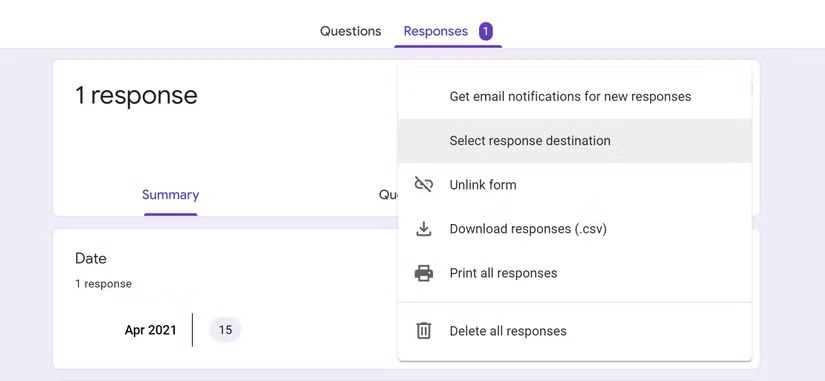825x381 pixels.
Task: Open the Responses tab
Action: point(436,31)
